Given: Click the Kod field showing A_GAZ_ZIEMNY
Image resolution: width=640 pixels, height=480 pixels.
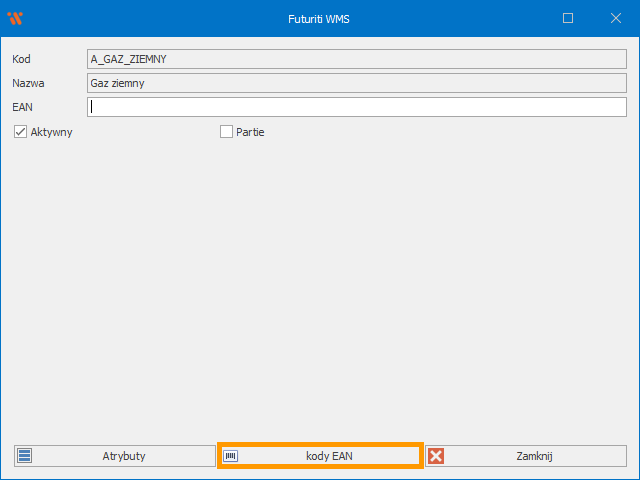Looking at the screenshot, I should (x=356, y=59).
